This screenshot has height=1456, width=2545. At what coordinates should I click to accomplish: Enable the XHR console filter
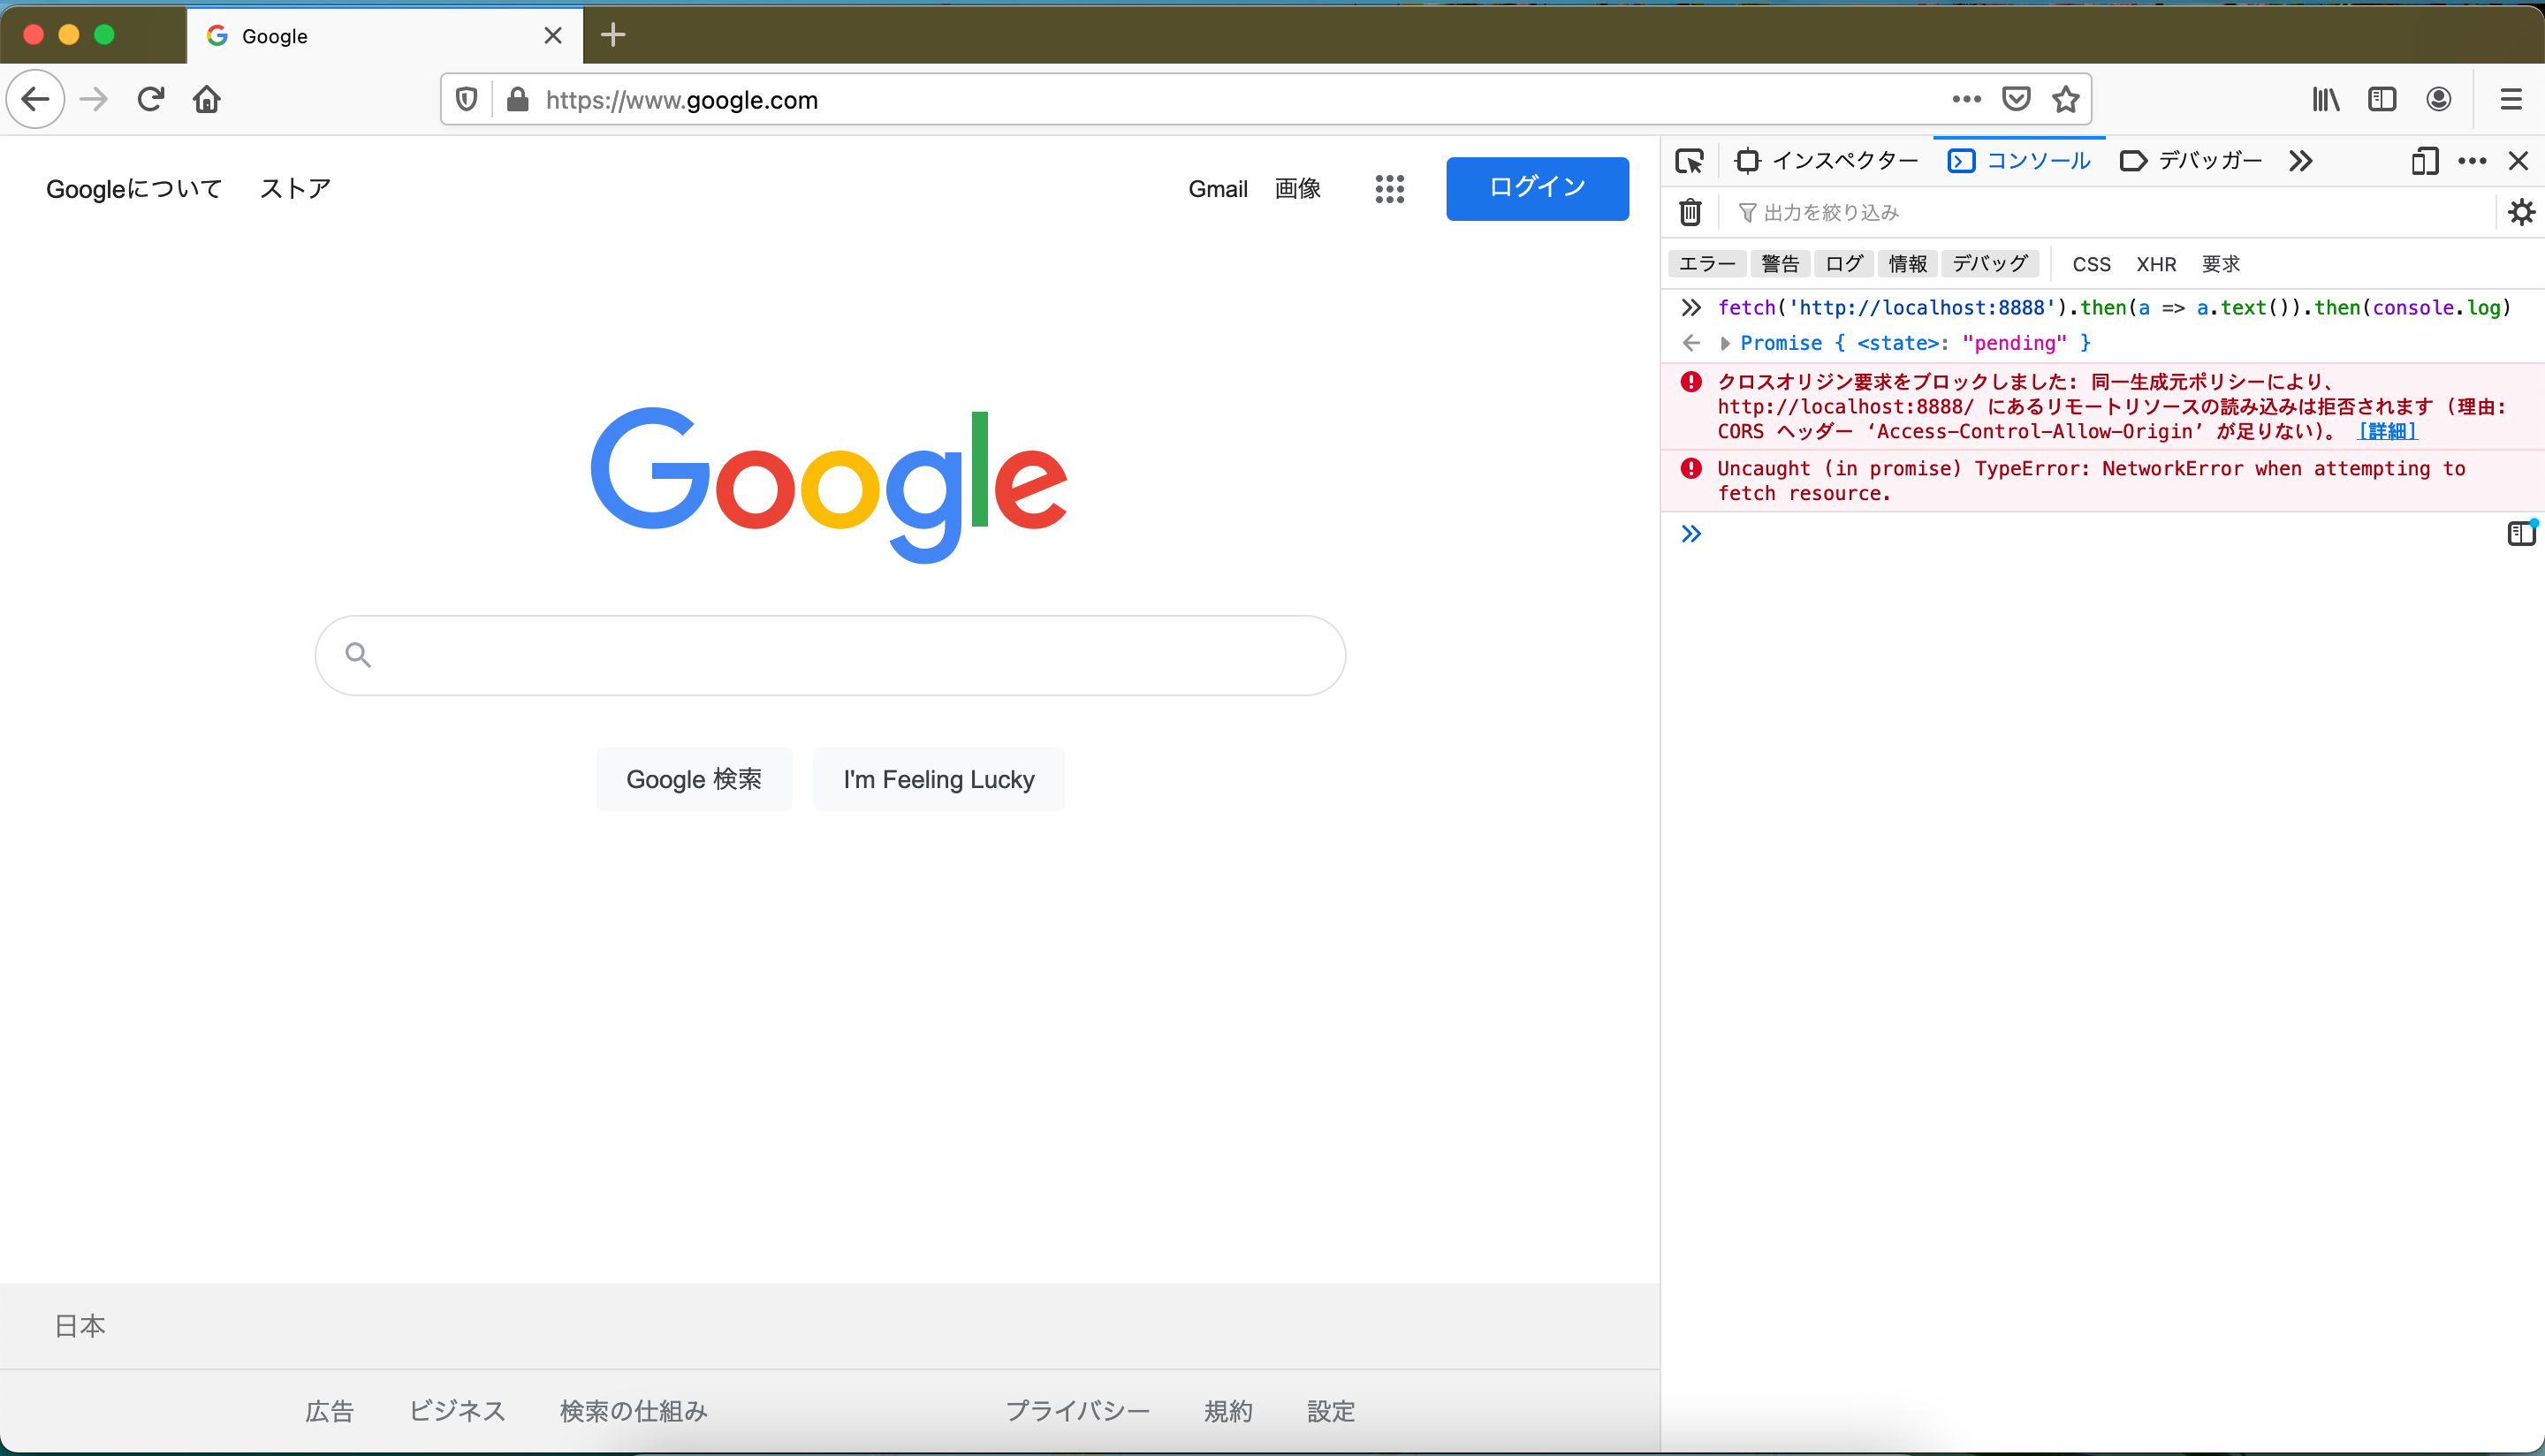tap(2157, 263)
